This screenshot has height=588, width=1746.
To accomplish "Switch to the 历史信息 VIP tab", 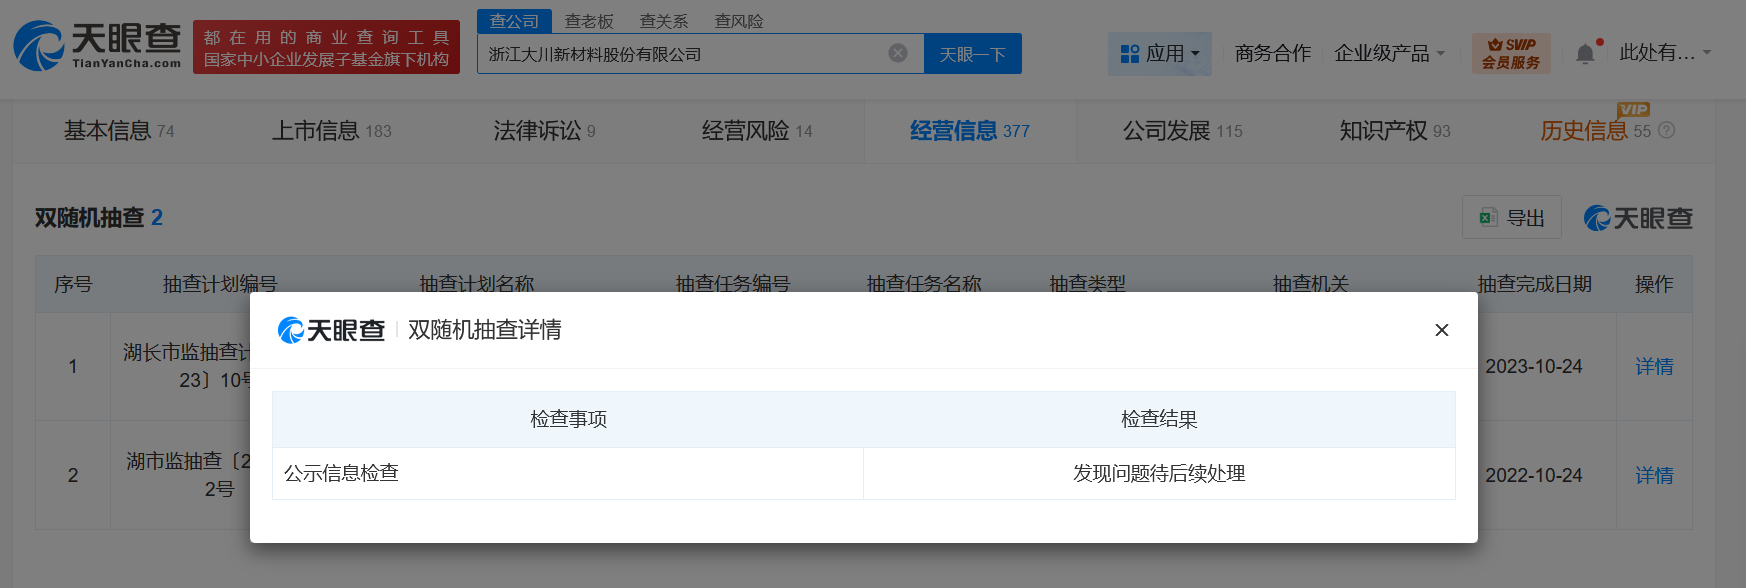I will 1595,130.
